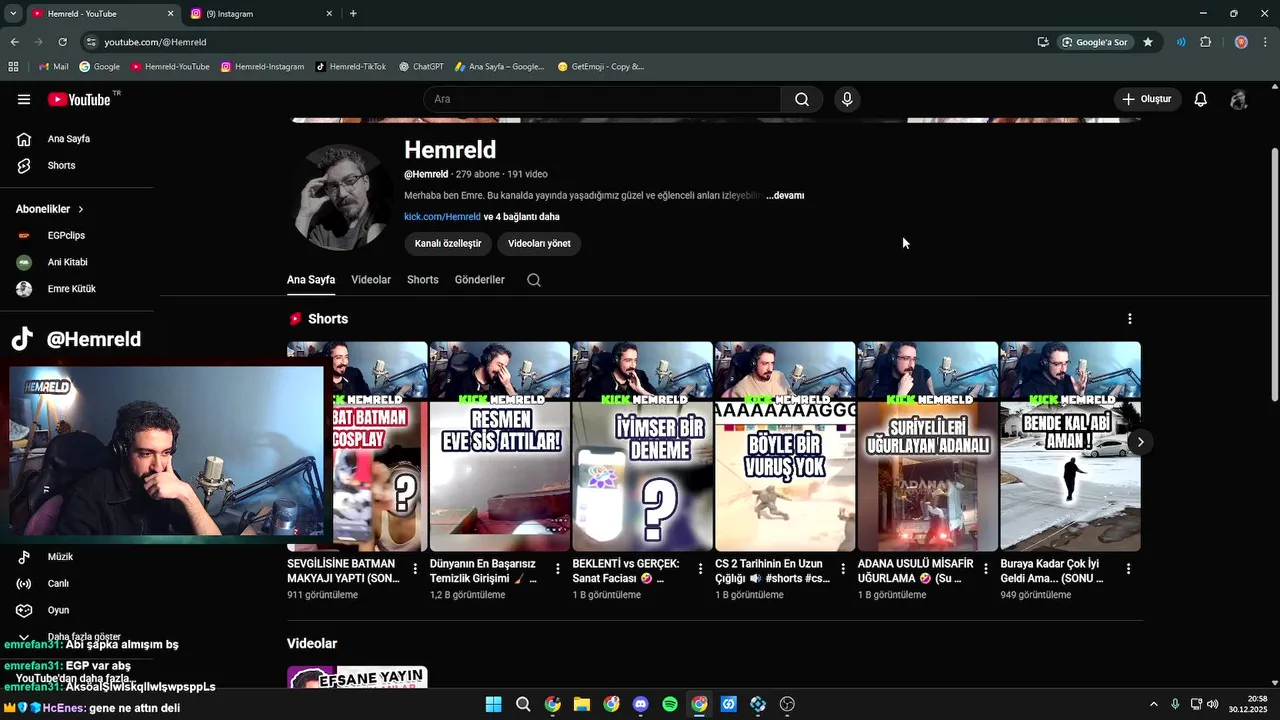Expand the Abonelikler section
Image resolution: width=1280 pixels, height=720 pixels.
50,209
